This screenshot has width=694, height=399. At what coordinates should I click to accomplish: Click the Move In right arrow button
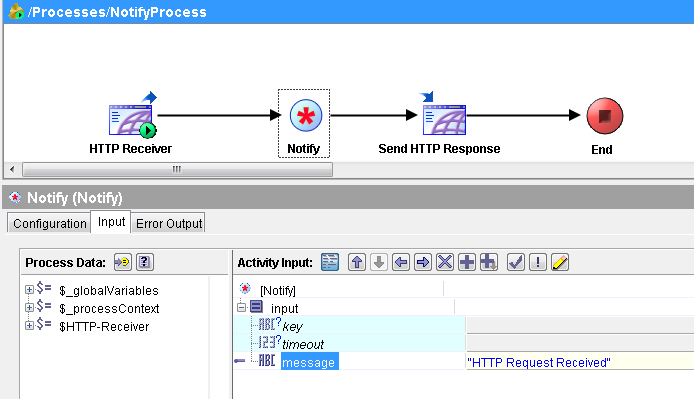pyautogui.click(x=423, y=262)
